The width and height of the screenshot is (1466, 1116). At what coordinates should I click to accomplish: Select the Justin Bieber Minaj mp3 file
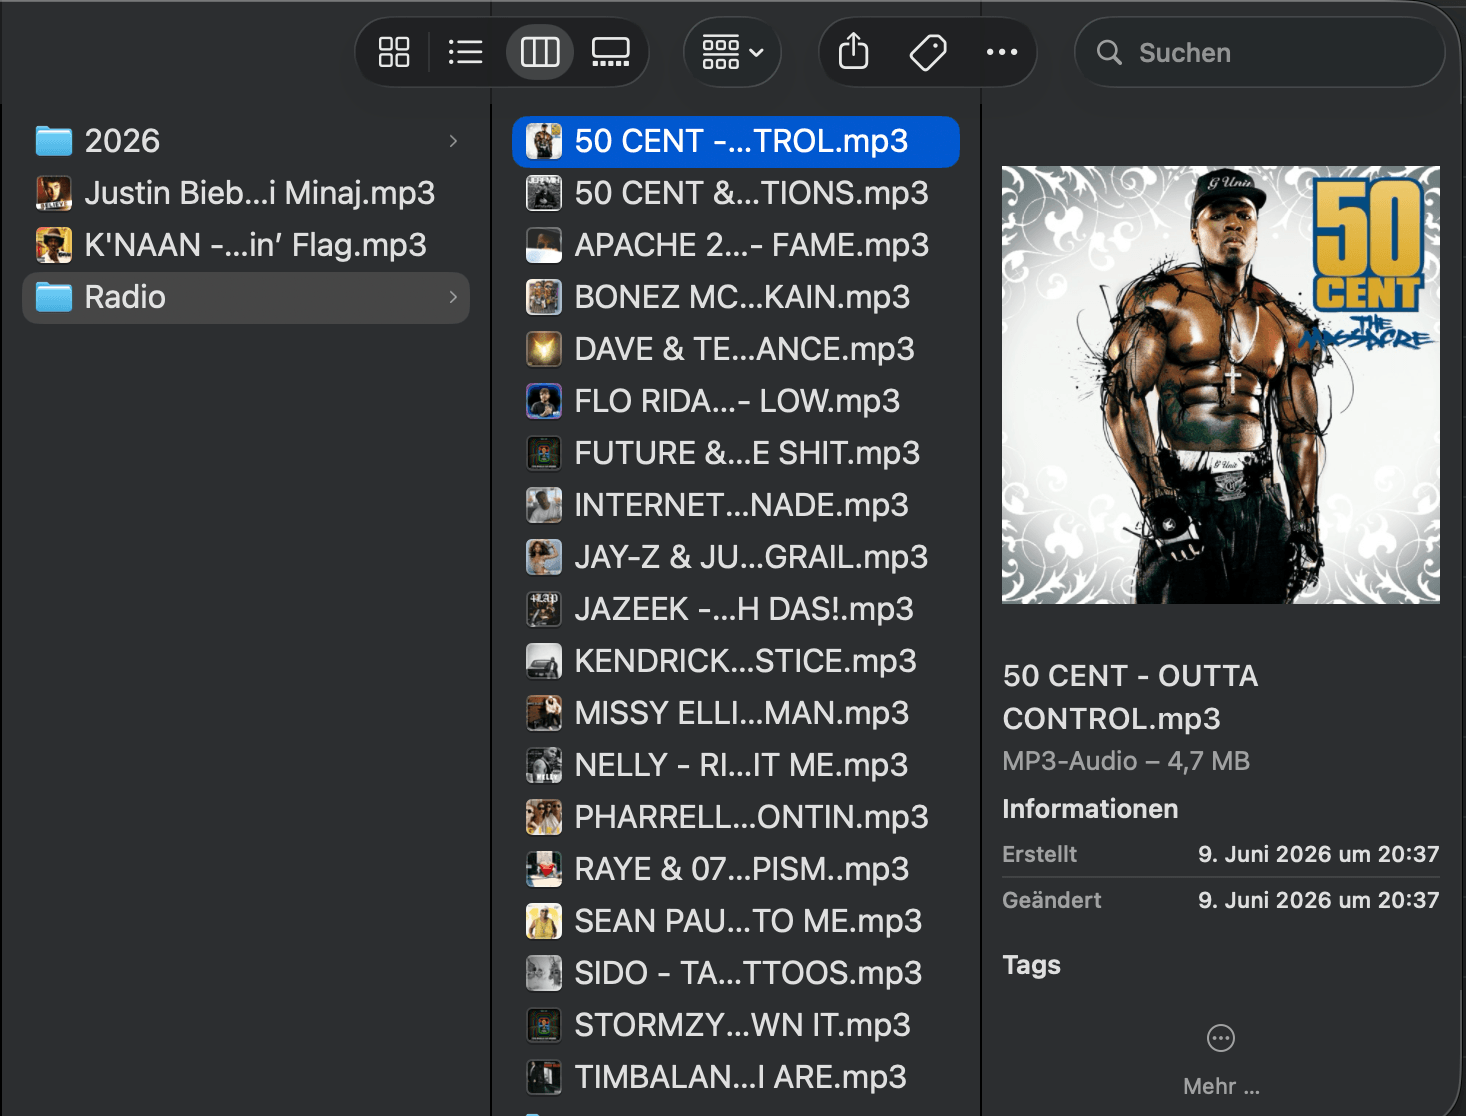point(246,193)
